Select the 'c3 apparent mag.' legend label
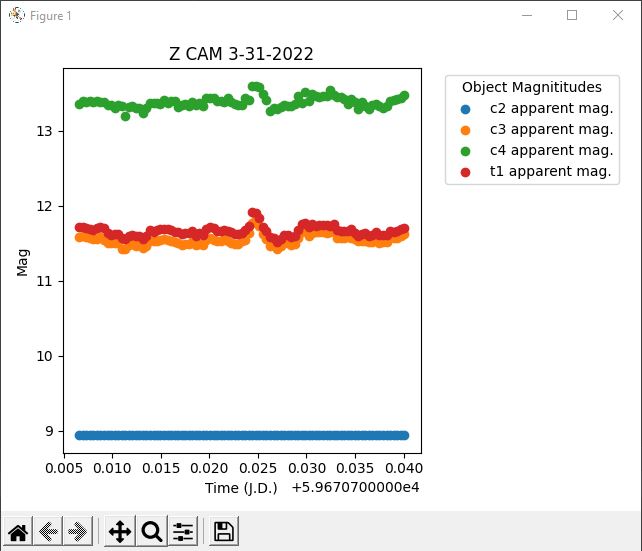642x551 pixels. (x=551, y=129)
